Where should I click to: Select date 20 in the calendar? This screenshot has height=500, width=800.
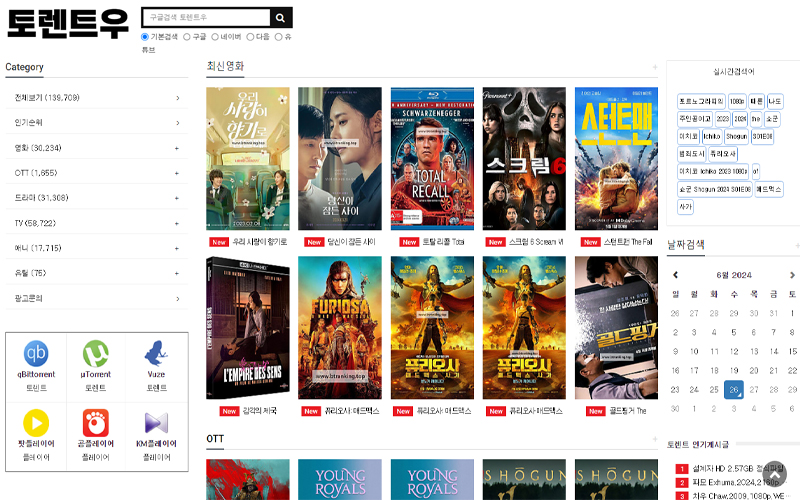(754, 371)
